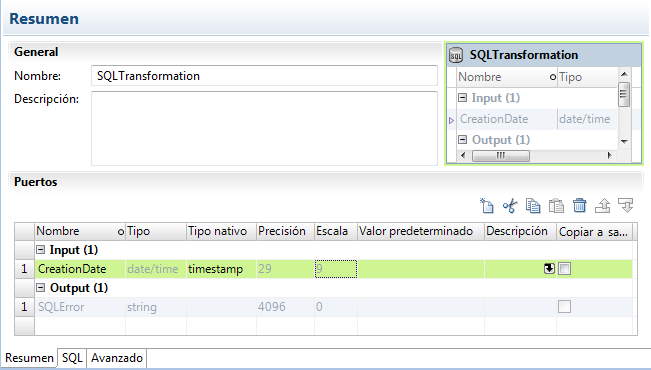The height and width of the screenshot is (370, 651).
Task: Click the Delete (trash) port icon
Action: coord(580,206)
